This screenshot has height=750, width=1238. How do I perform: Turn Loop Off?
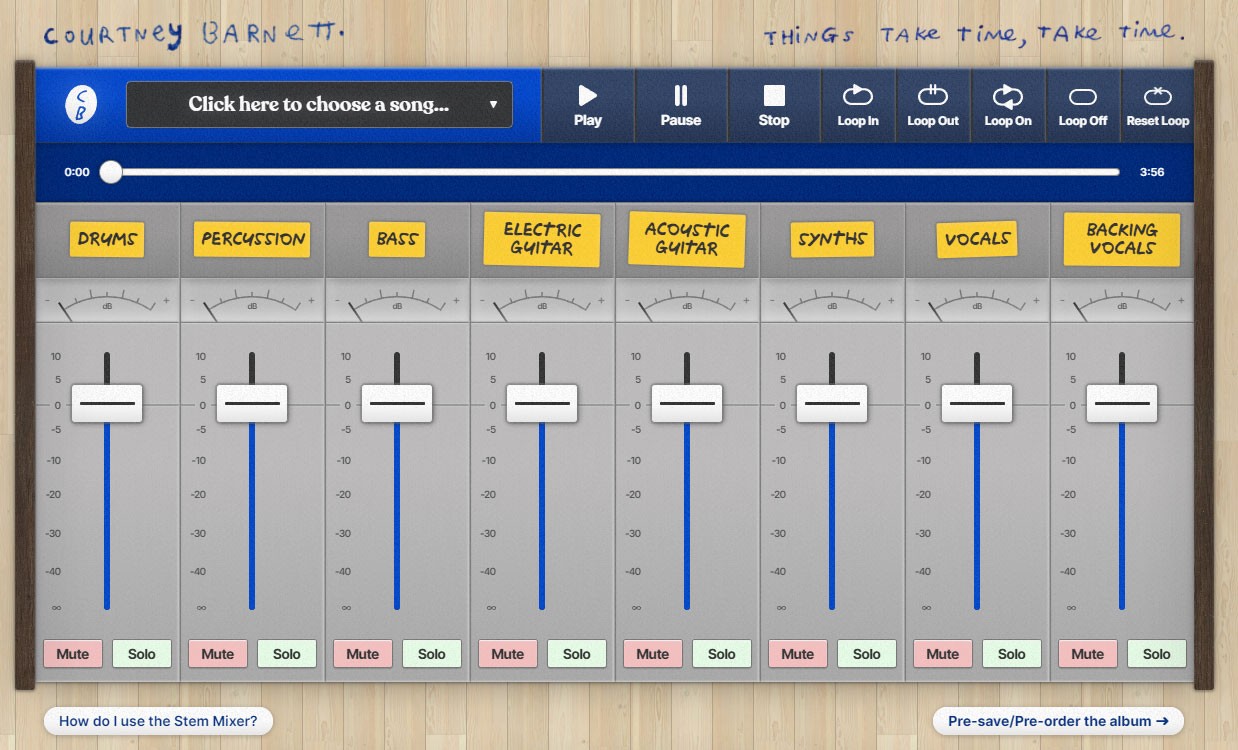pos(1083,105)
